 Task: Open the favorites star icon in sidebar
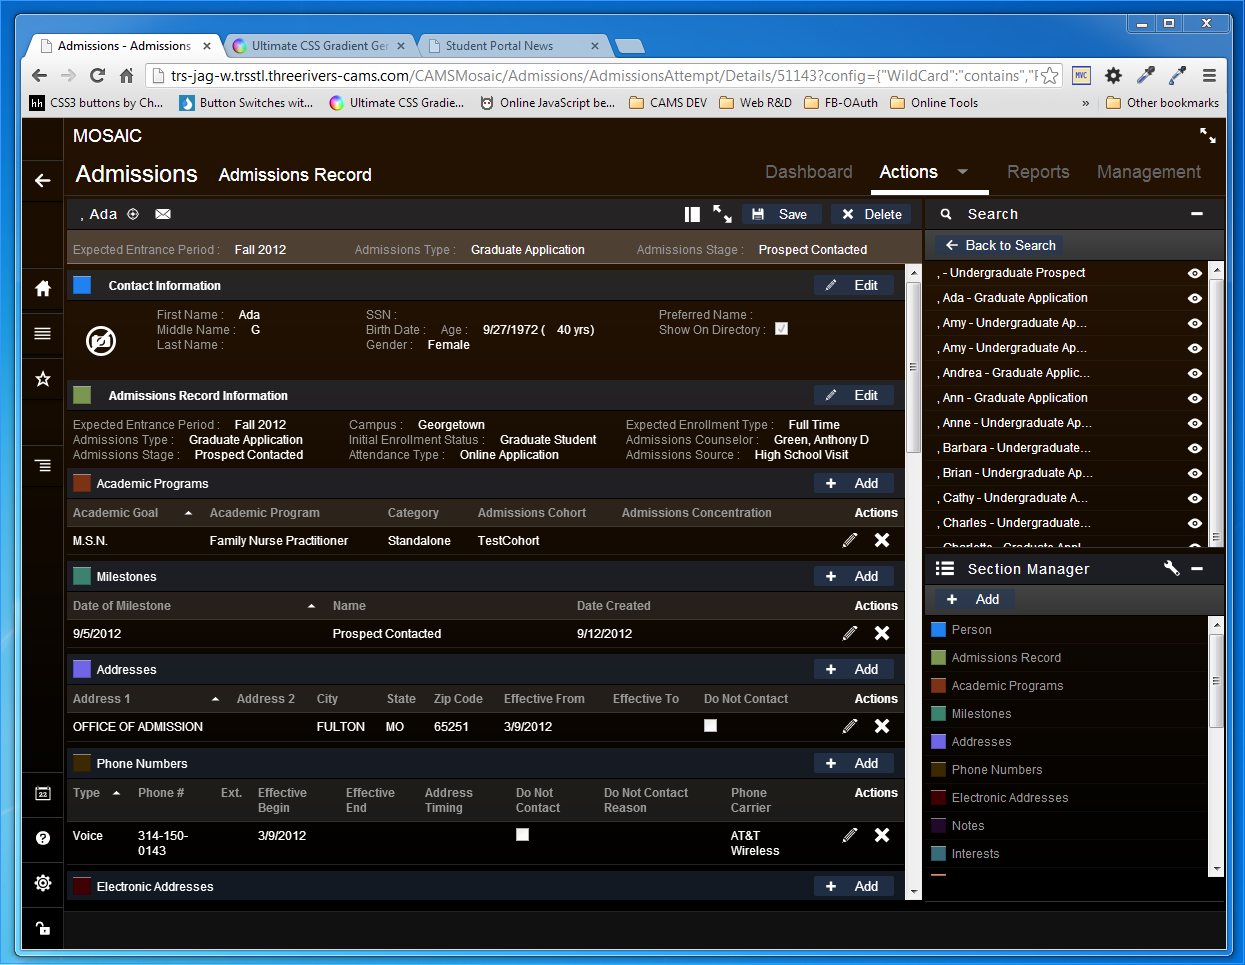point(42,379)
